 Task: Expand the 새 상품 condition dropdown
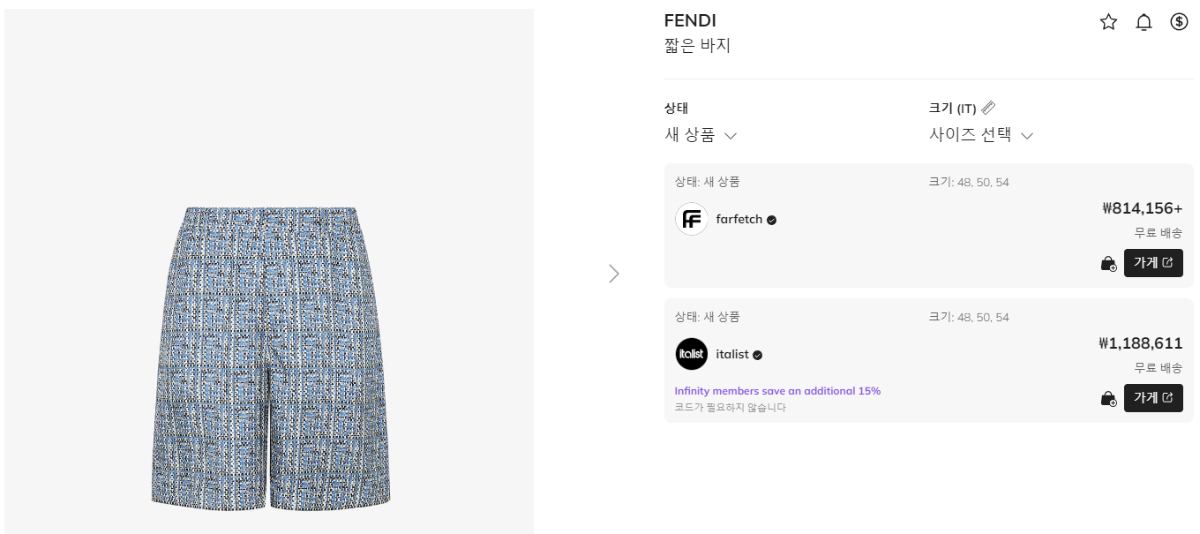click(701, 135)
